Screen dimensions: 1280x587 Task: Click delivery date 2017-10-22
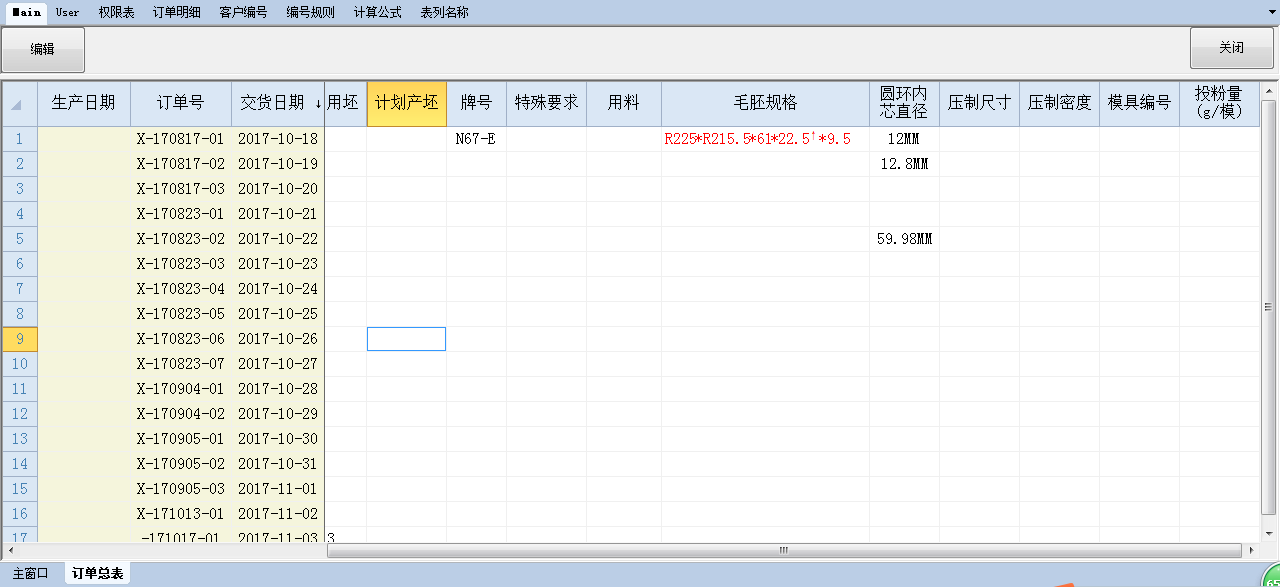pyautogui.click(x=278, y=239)
